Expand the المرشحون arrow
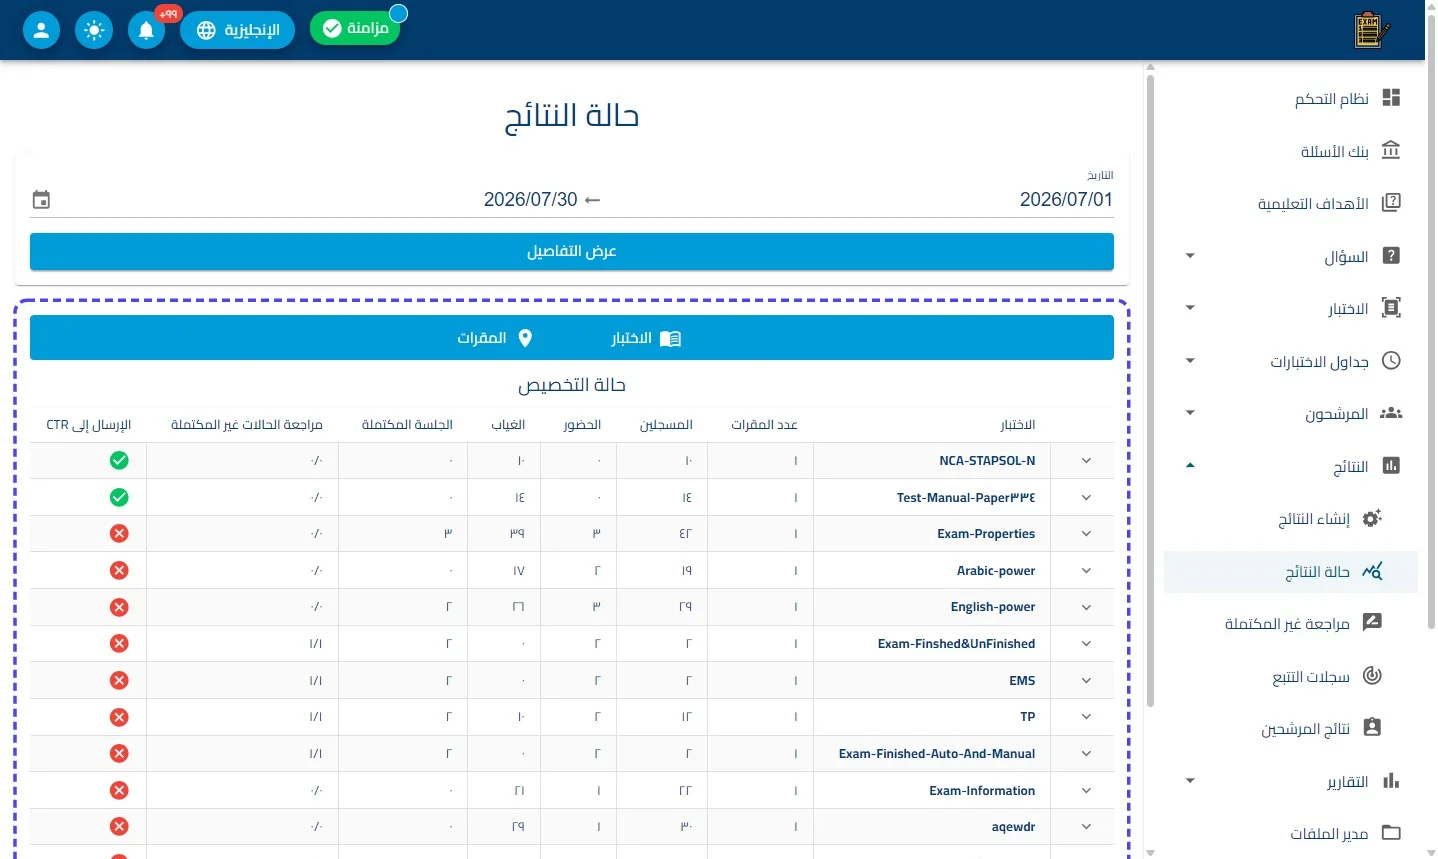 pos(1190,413)
